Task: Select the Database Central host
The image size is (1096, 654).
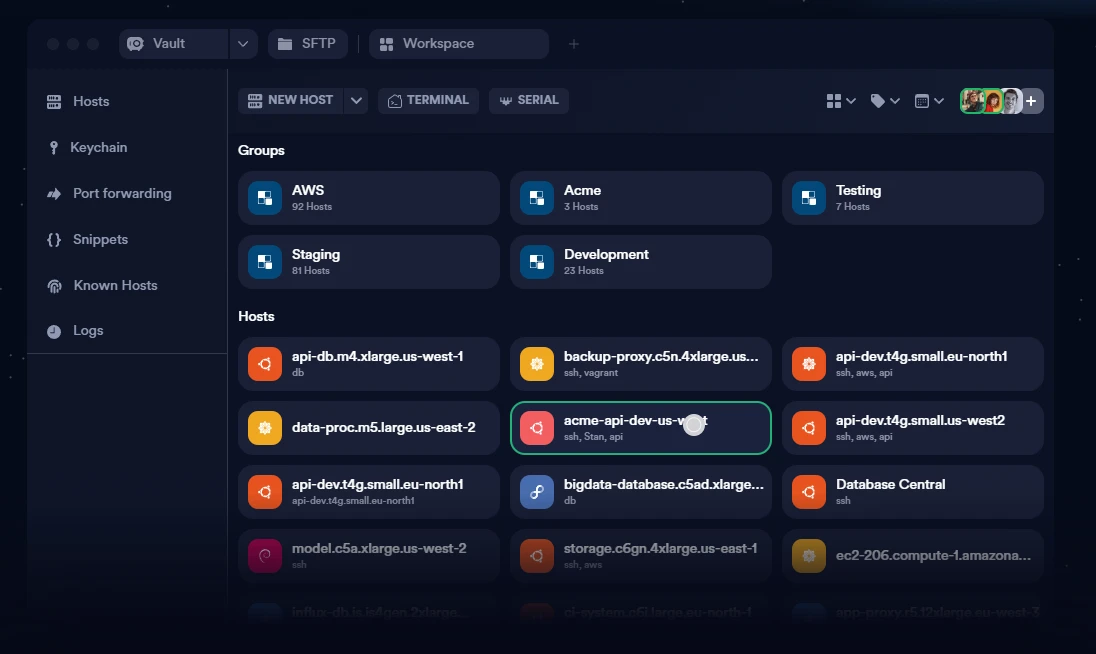Action: [913, 492]
